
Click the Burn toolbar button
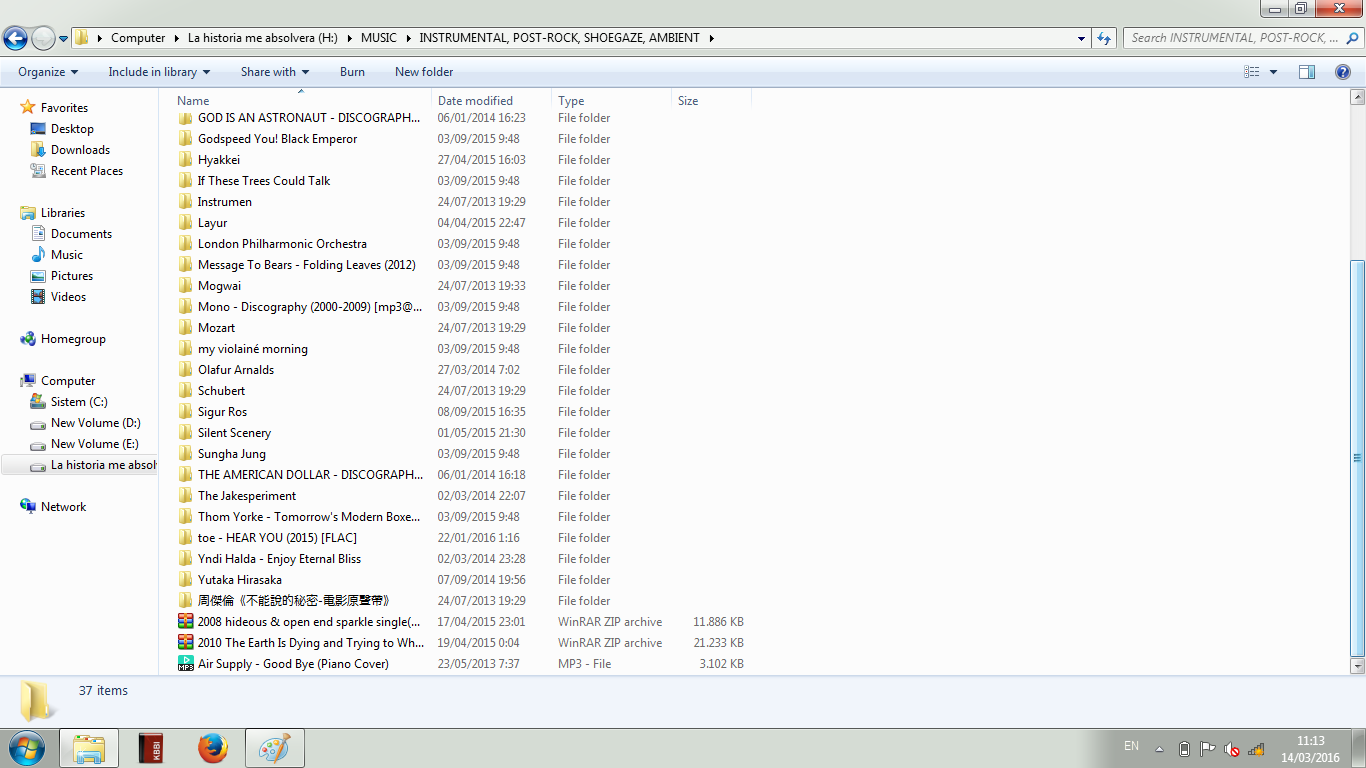(352, 72)
